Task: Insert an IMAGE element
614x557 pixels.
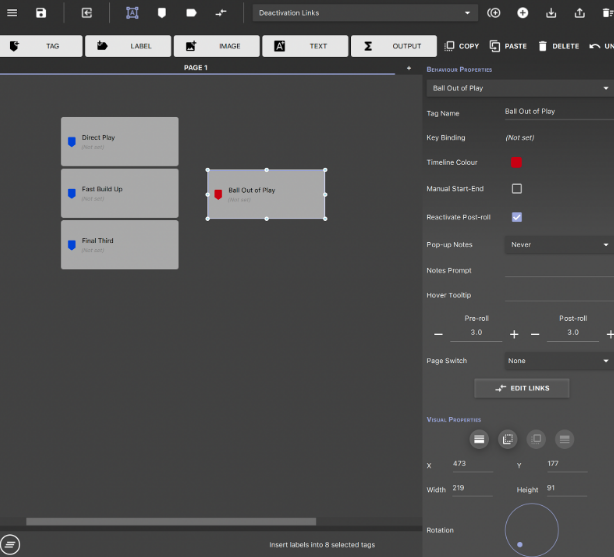Action: (x=217, y=46)
